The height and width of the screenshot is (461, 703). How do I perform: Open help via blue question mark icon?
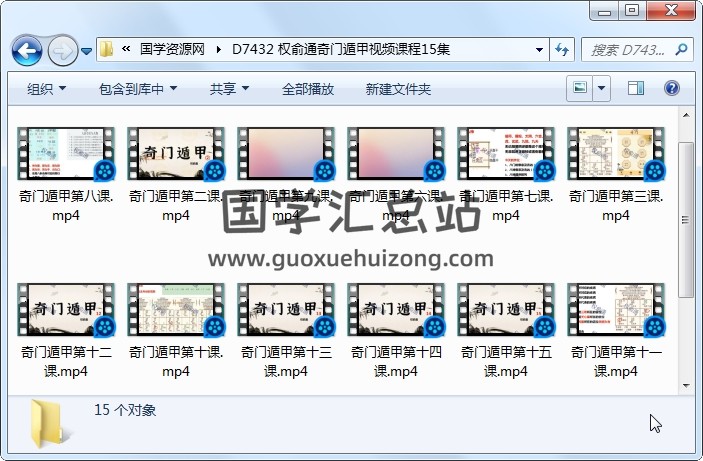672,88
